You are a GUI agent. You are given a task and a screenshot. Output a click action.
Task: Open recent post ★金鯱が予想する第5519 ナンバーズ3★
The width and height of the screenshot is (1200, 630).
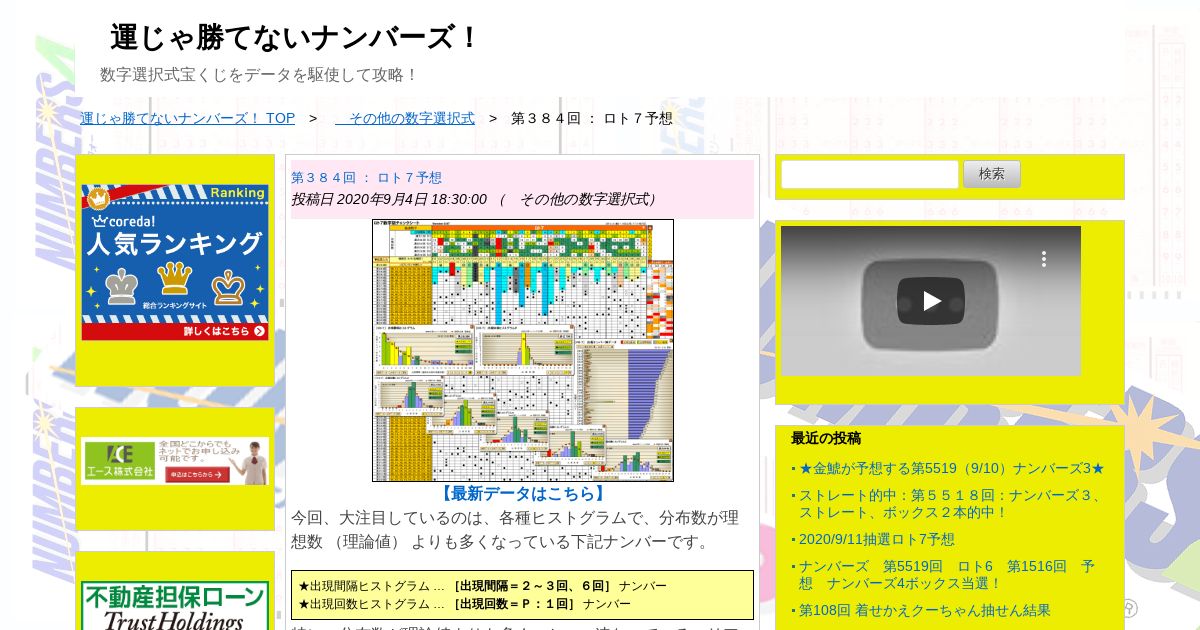click(951, 468)
